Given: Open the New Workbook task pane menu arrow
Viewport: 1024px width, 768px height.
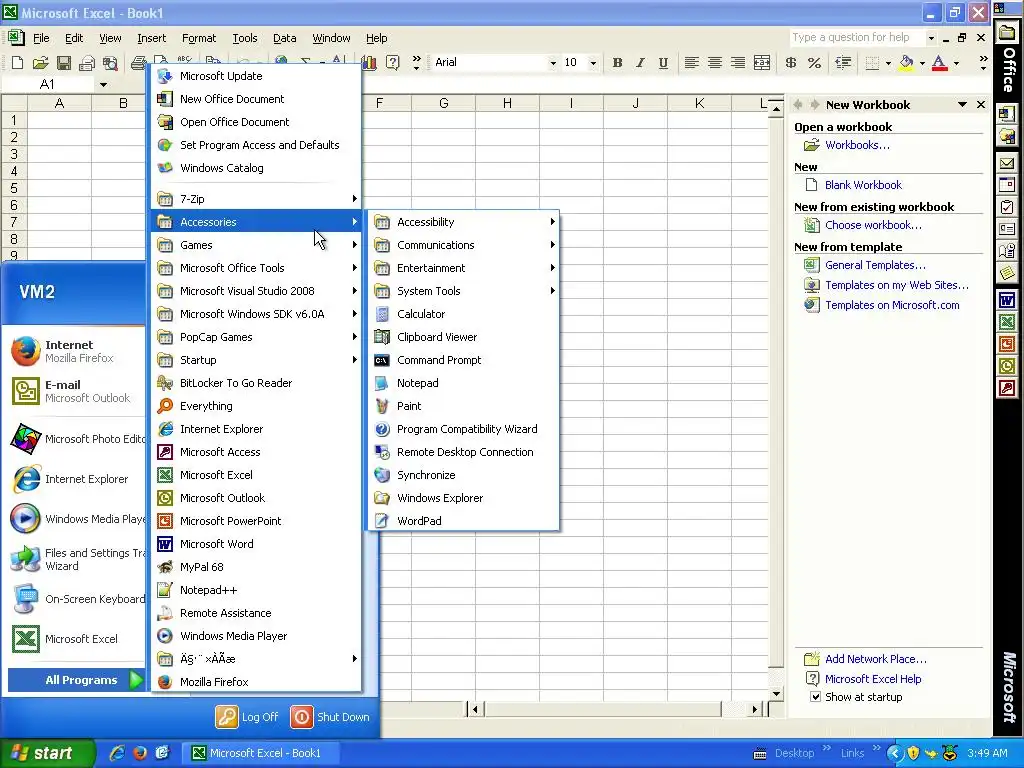Looking at the screenshot, I should tap(962, 104).
